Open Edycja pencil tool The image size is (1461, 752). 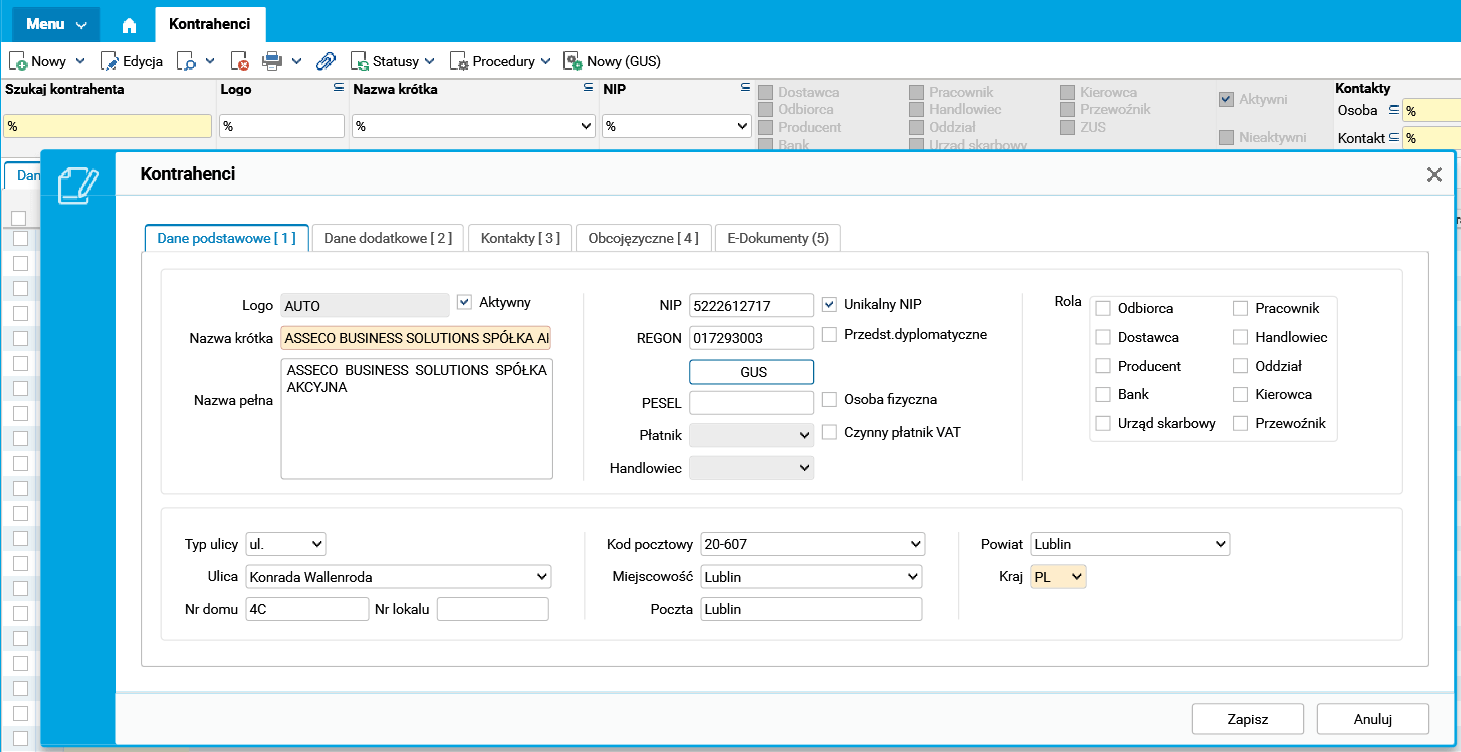(x=110, y=61)
